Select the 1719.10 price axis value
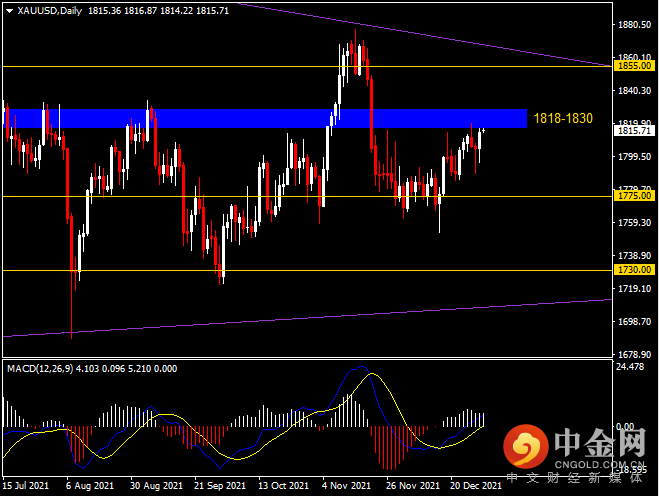The image size is (660, 496). (634, 289)
